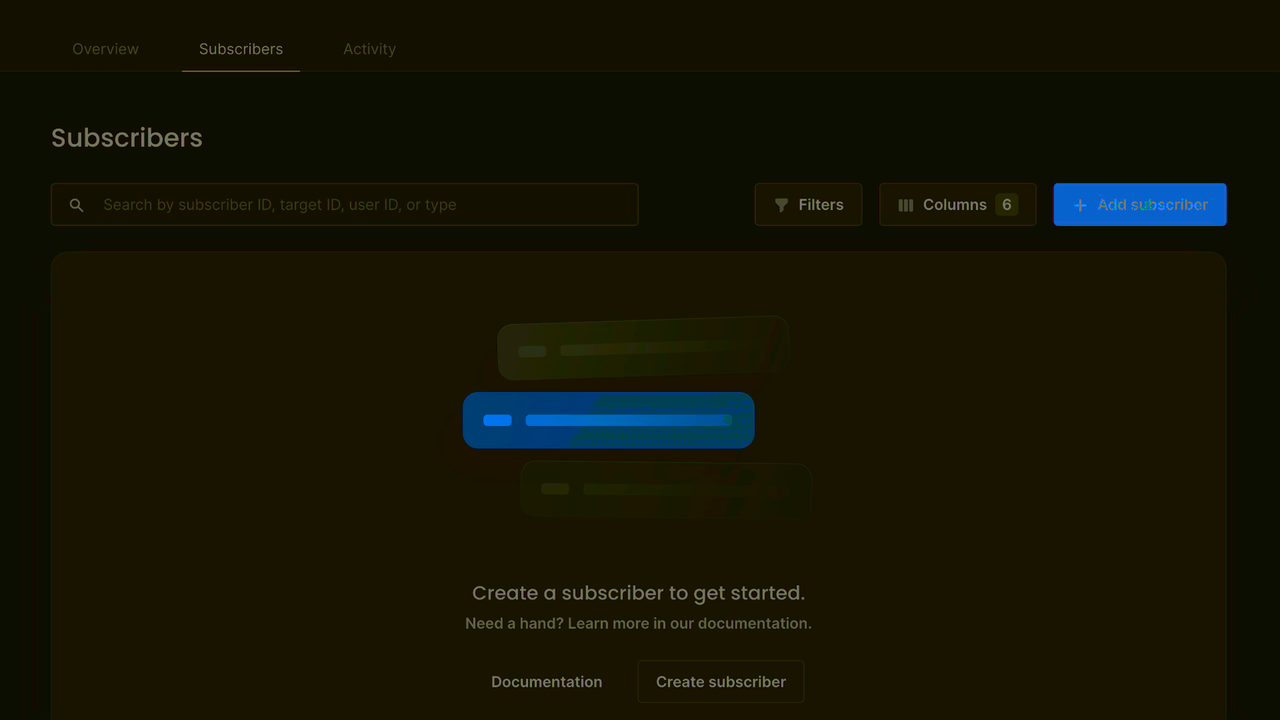1280x720 pixels.
Task: Click the Columns count badge showing 6
Action: point(1006,205)
